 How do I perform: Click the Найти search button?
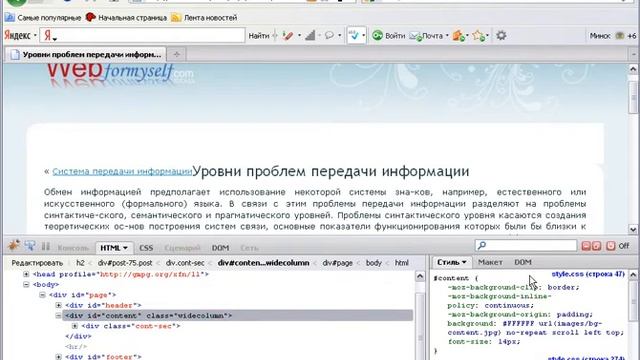pos(259,36)
